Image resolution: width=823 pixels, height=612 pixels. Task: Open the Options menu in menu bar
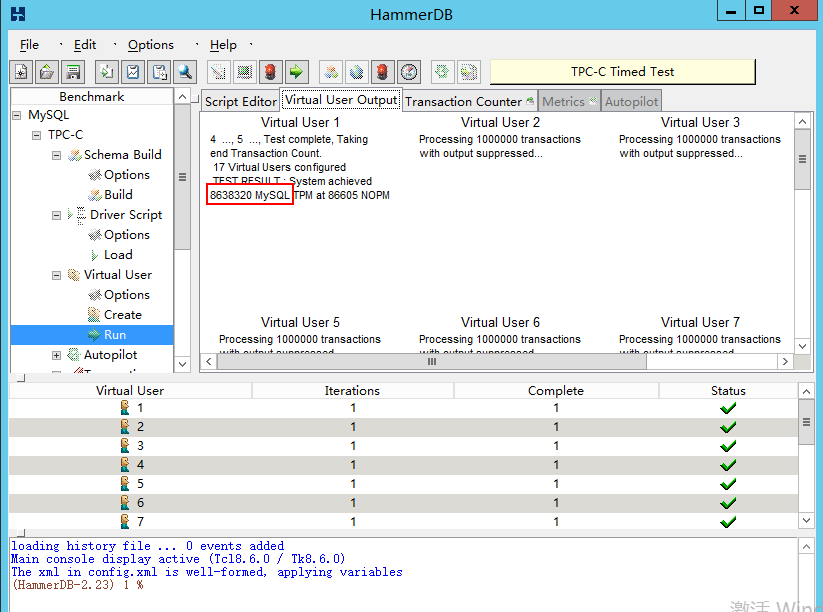(x=150, y=45)
